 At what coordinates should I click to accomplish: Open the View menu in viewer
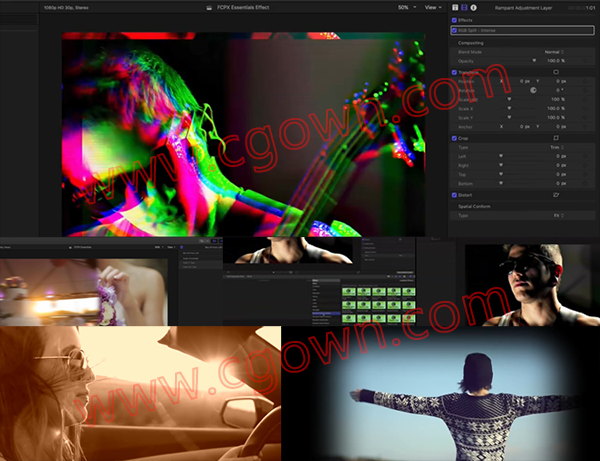tap(432, 7)
